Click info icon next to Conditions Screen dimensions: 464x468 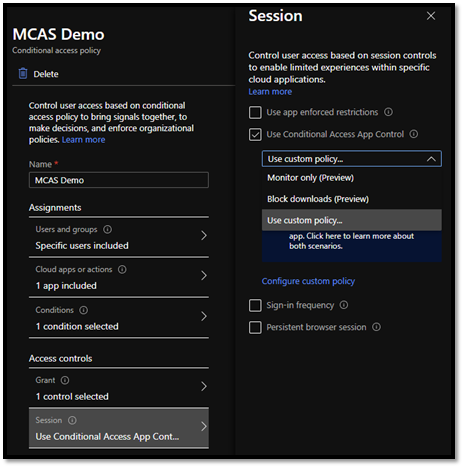pos(83,310)
